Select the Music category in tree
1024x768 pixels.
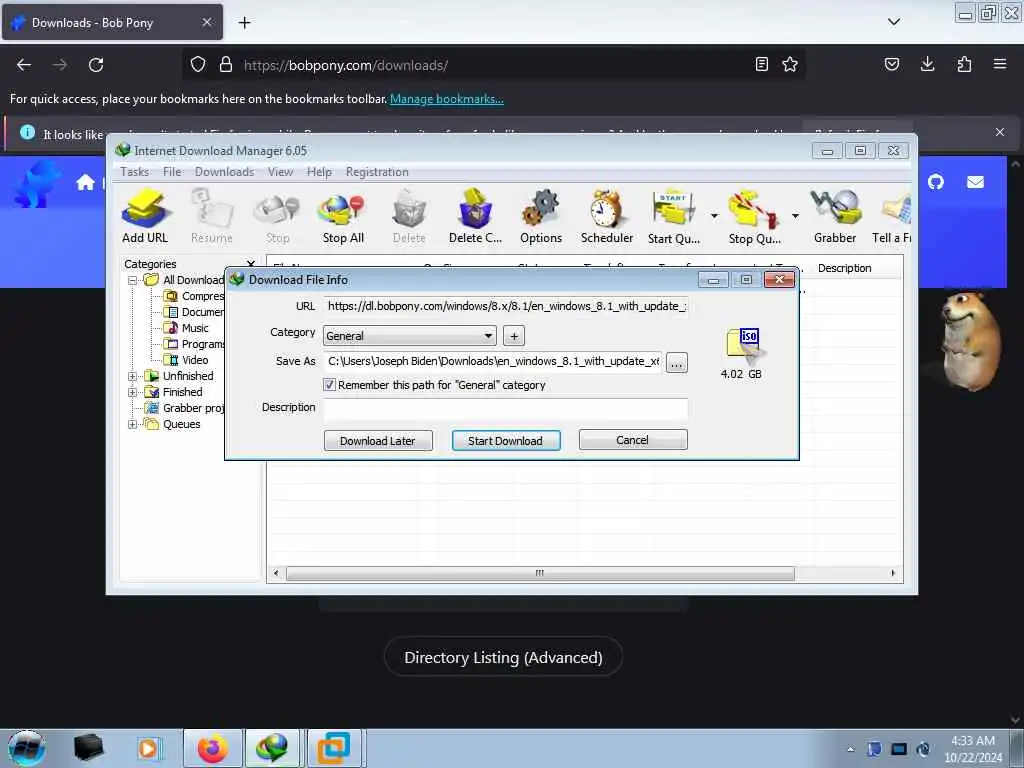point(195,328)
